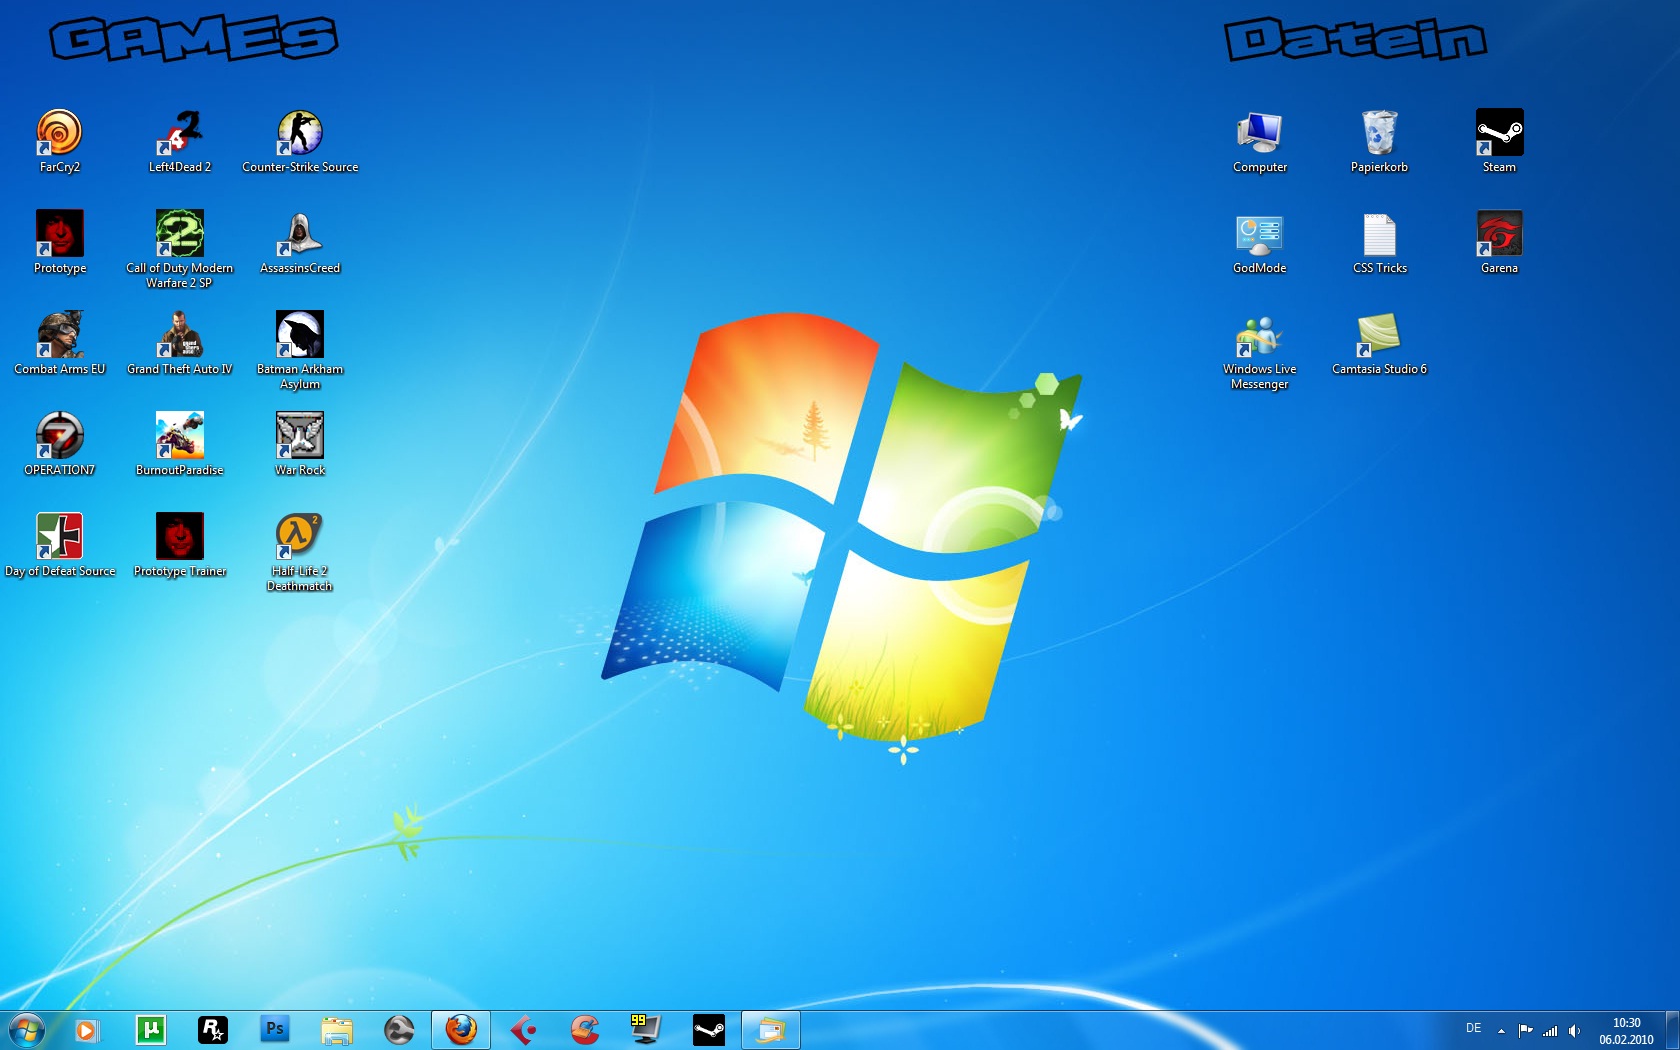Click the Show desktop button
This screenshot has width=1680, height=1050.
pos(1672,1030)
